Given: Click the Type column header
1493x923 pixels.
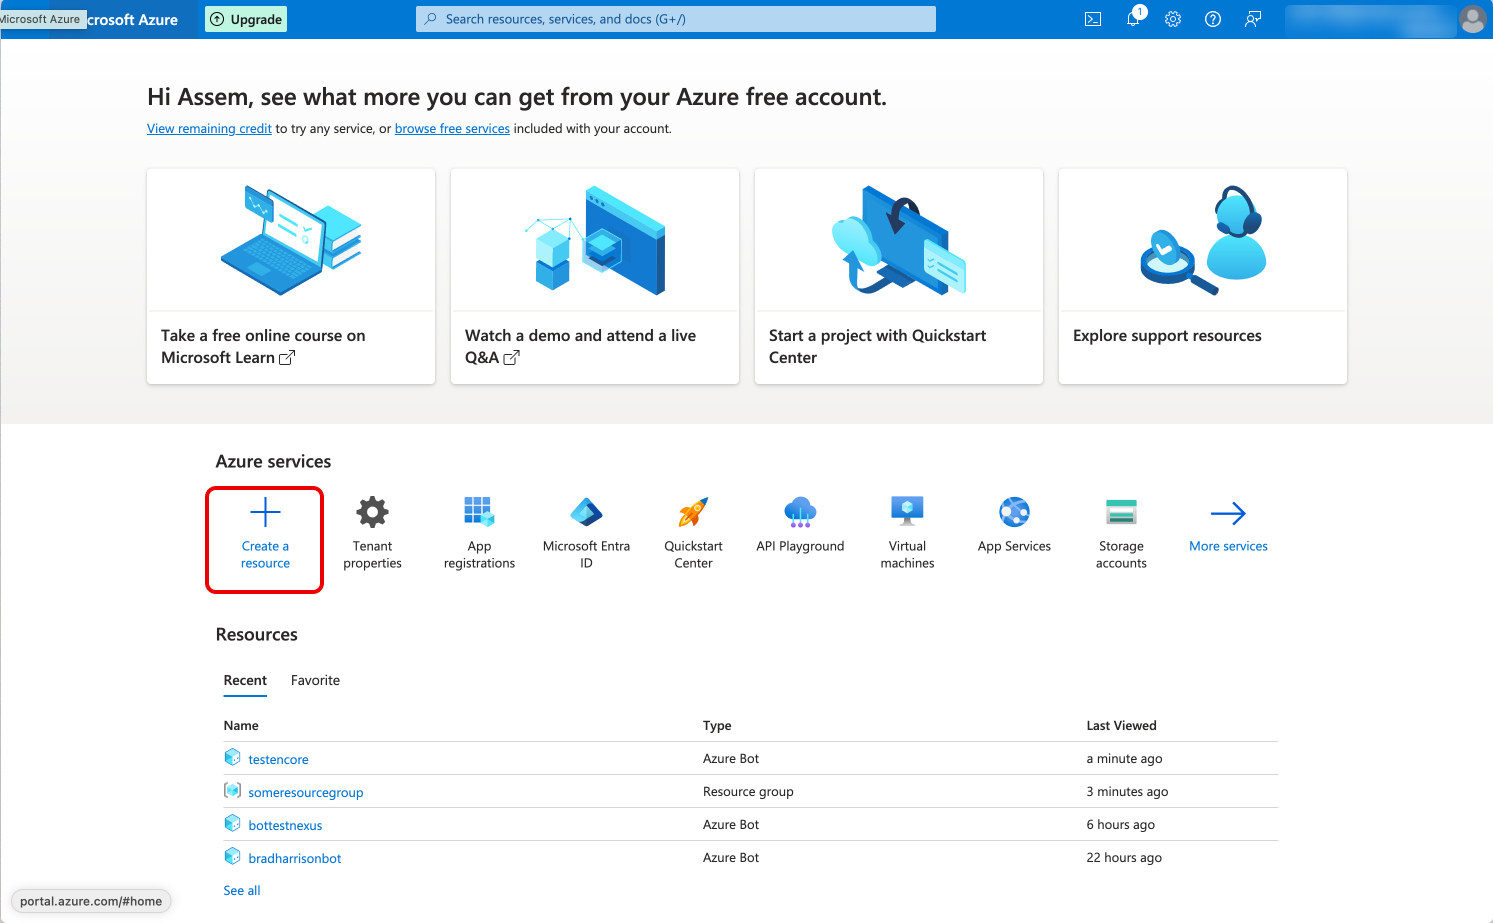Looking at the screenshot, I should 717,725.
